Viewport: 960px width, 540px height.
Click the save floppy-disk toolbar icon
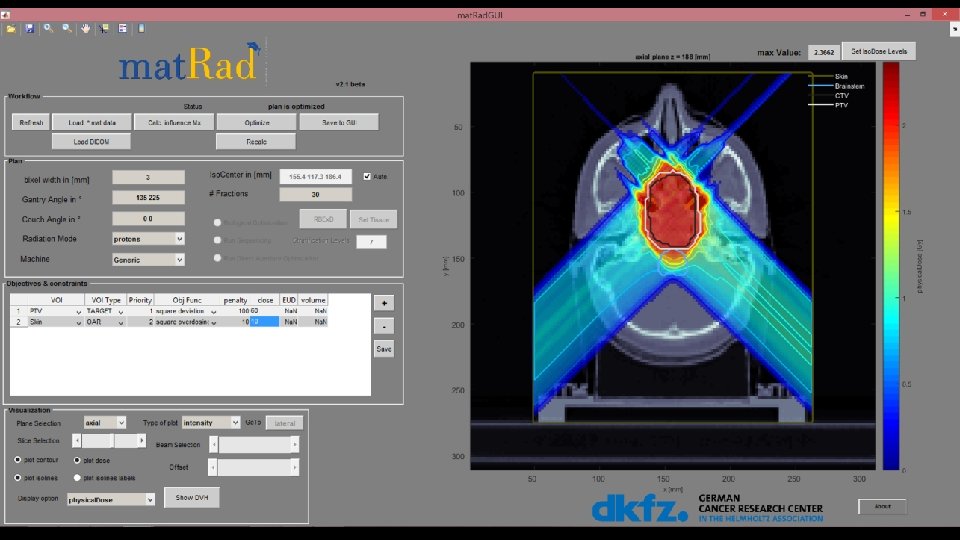tap(29, 29)
